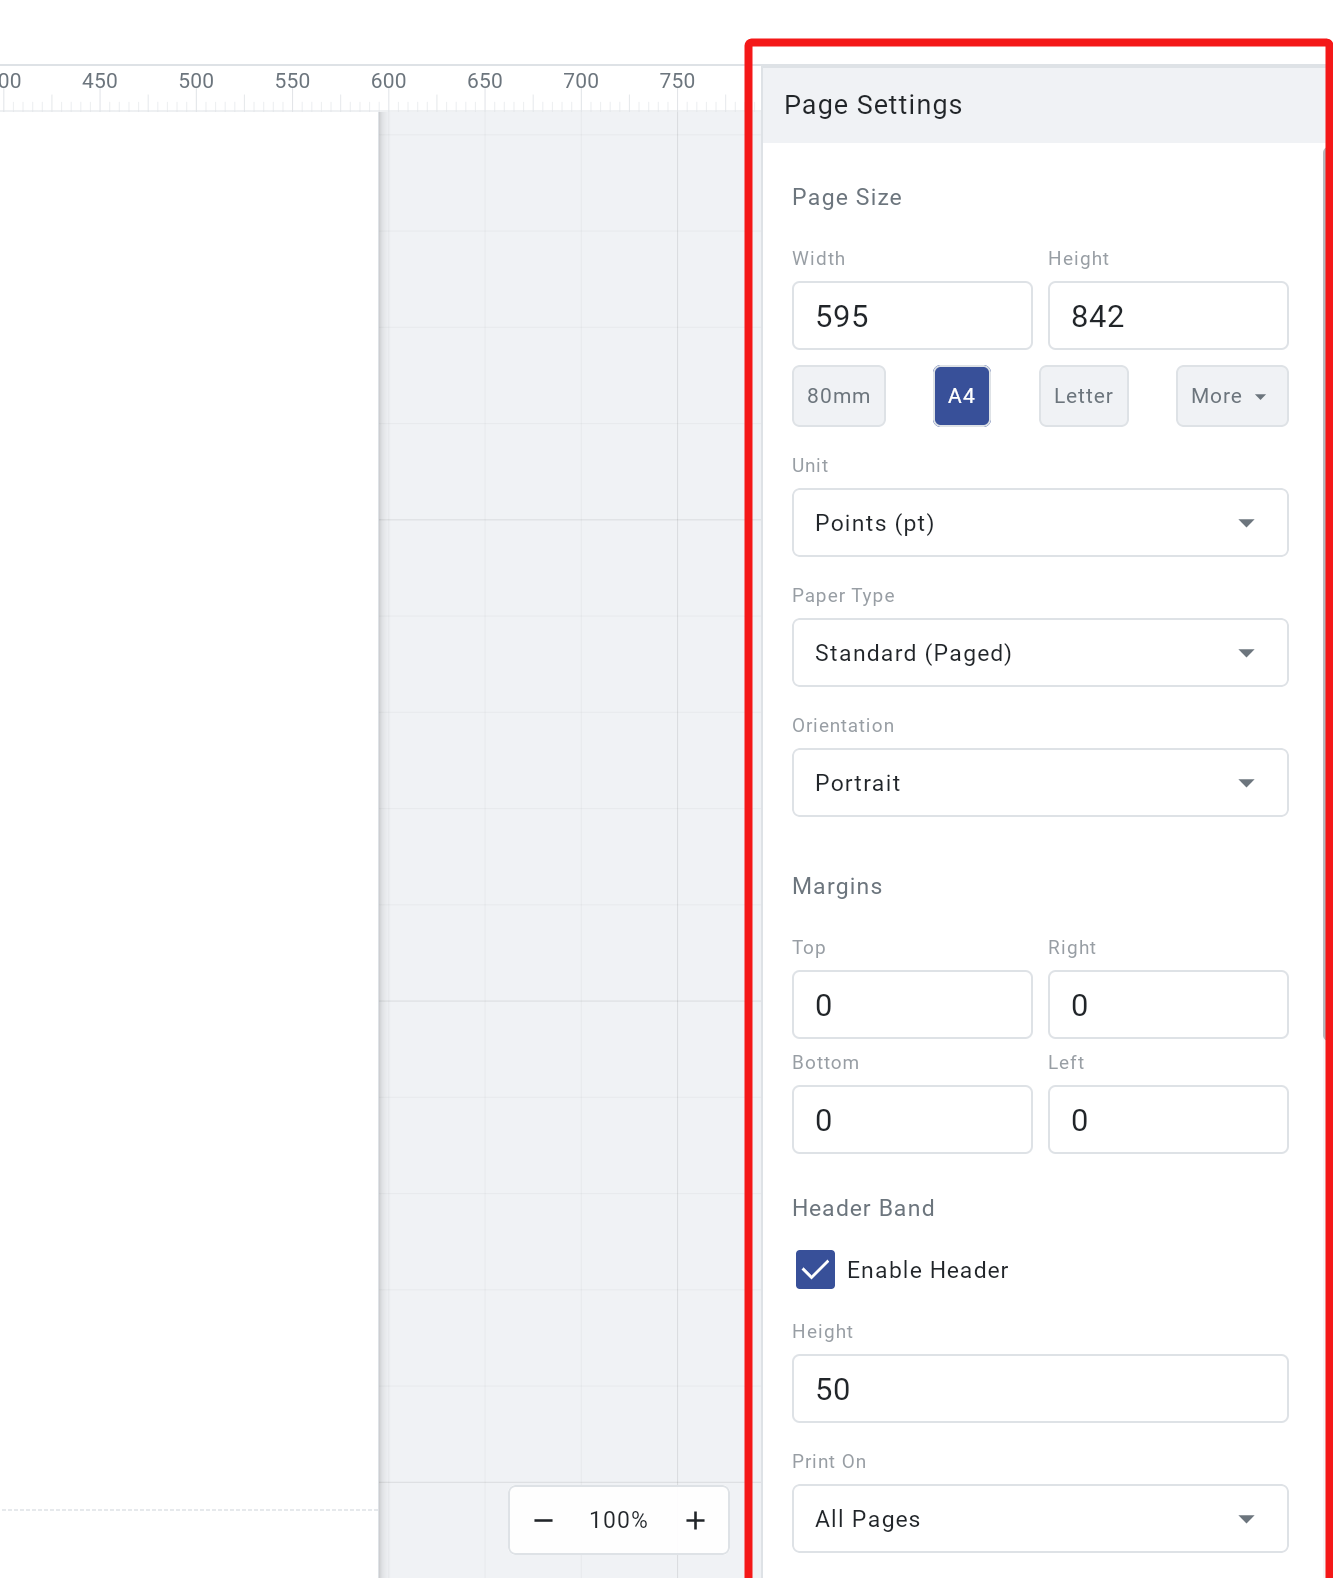This screenshot has height=1578, width=1333.
Task: Select the Left margin field
Action: click(1167, 1119)
